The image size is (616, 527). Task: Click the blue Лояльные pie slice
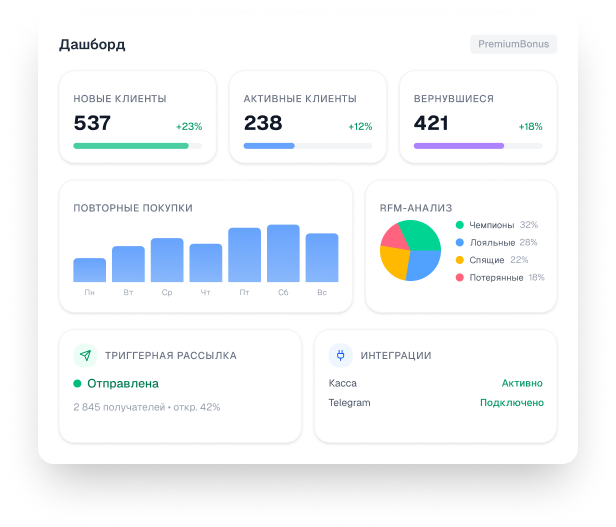point(425,265)
